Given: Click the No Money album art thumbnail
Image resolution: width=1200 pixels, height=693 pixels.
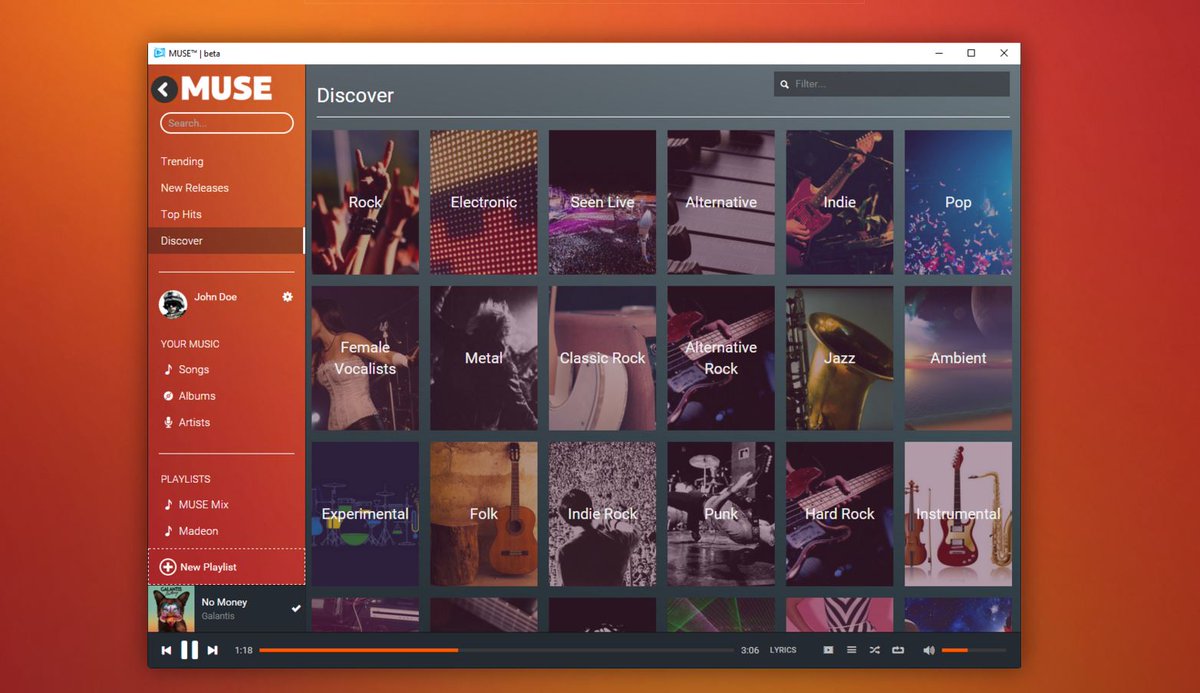Looking at the screenshot, I should [171, 609].
